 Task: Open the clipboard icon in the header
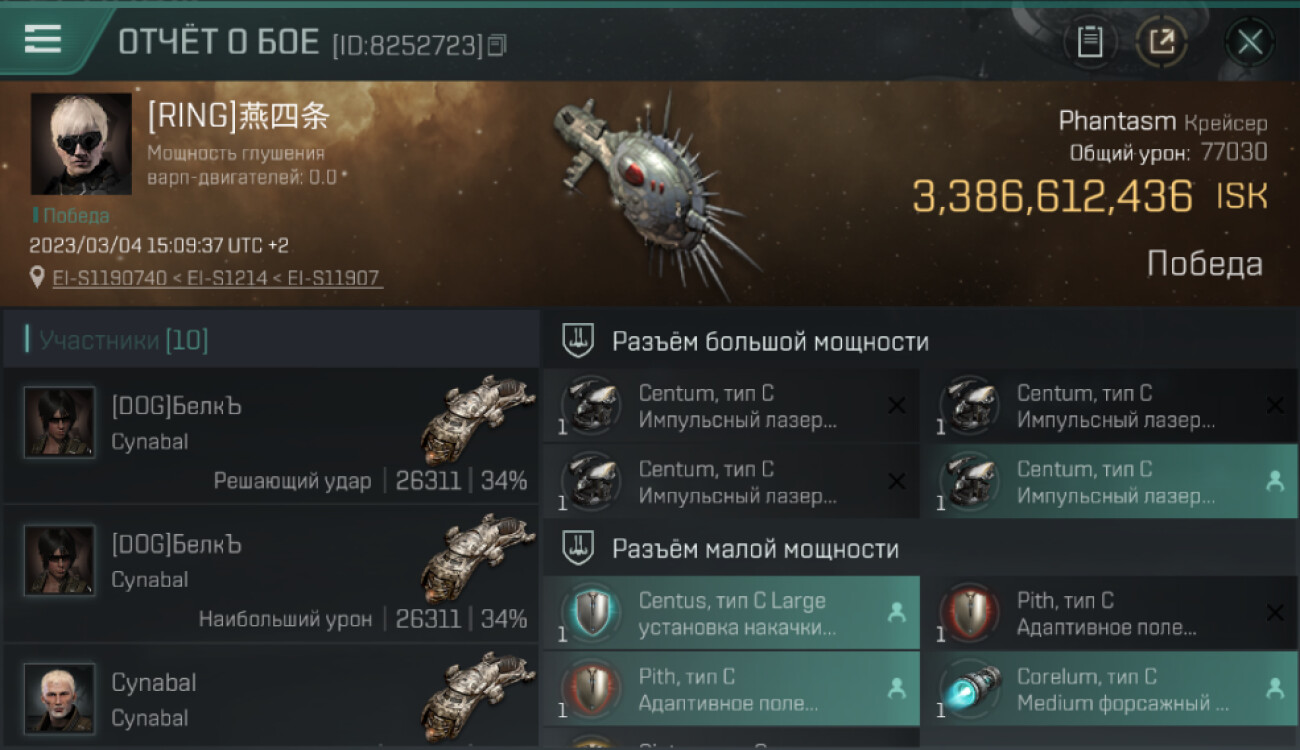point(1090,42)
